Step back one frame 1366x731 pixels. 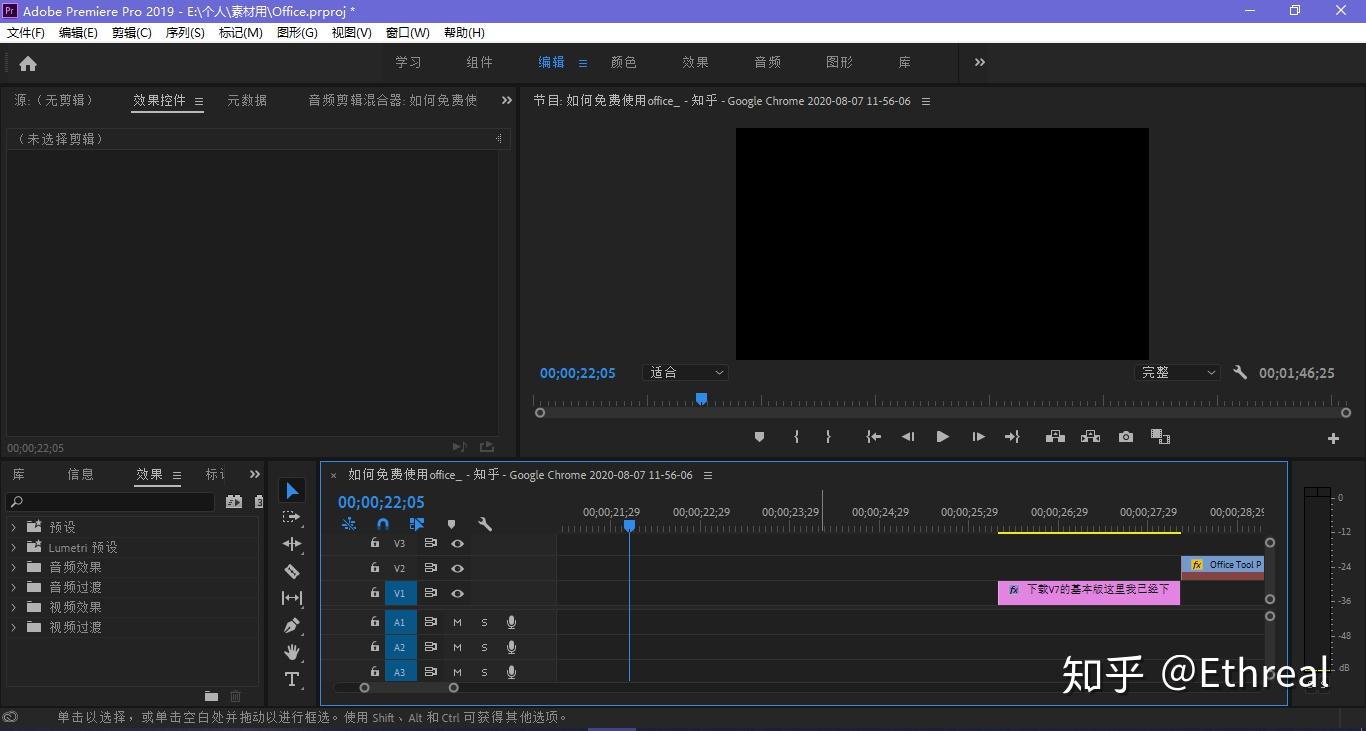[908, 437]
